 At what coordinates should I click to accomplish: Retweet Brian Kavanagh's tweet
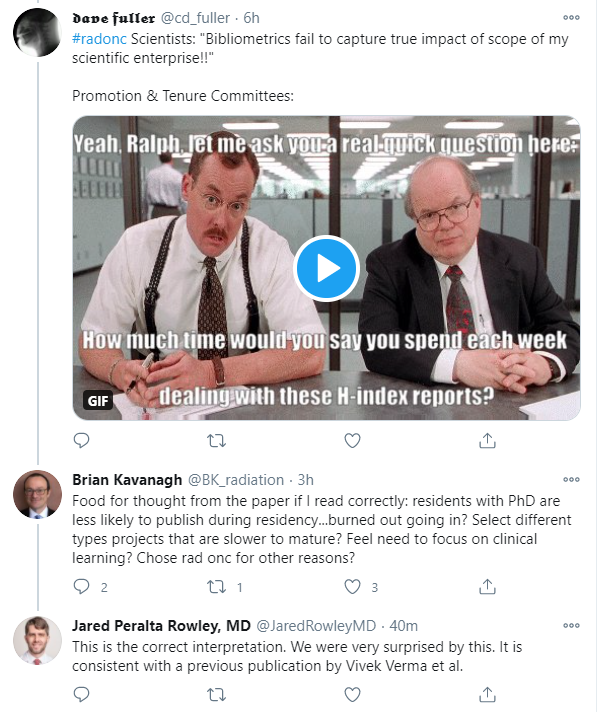tap(217, 587)
